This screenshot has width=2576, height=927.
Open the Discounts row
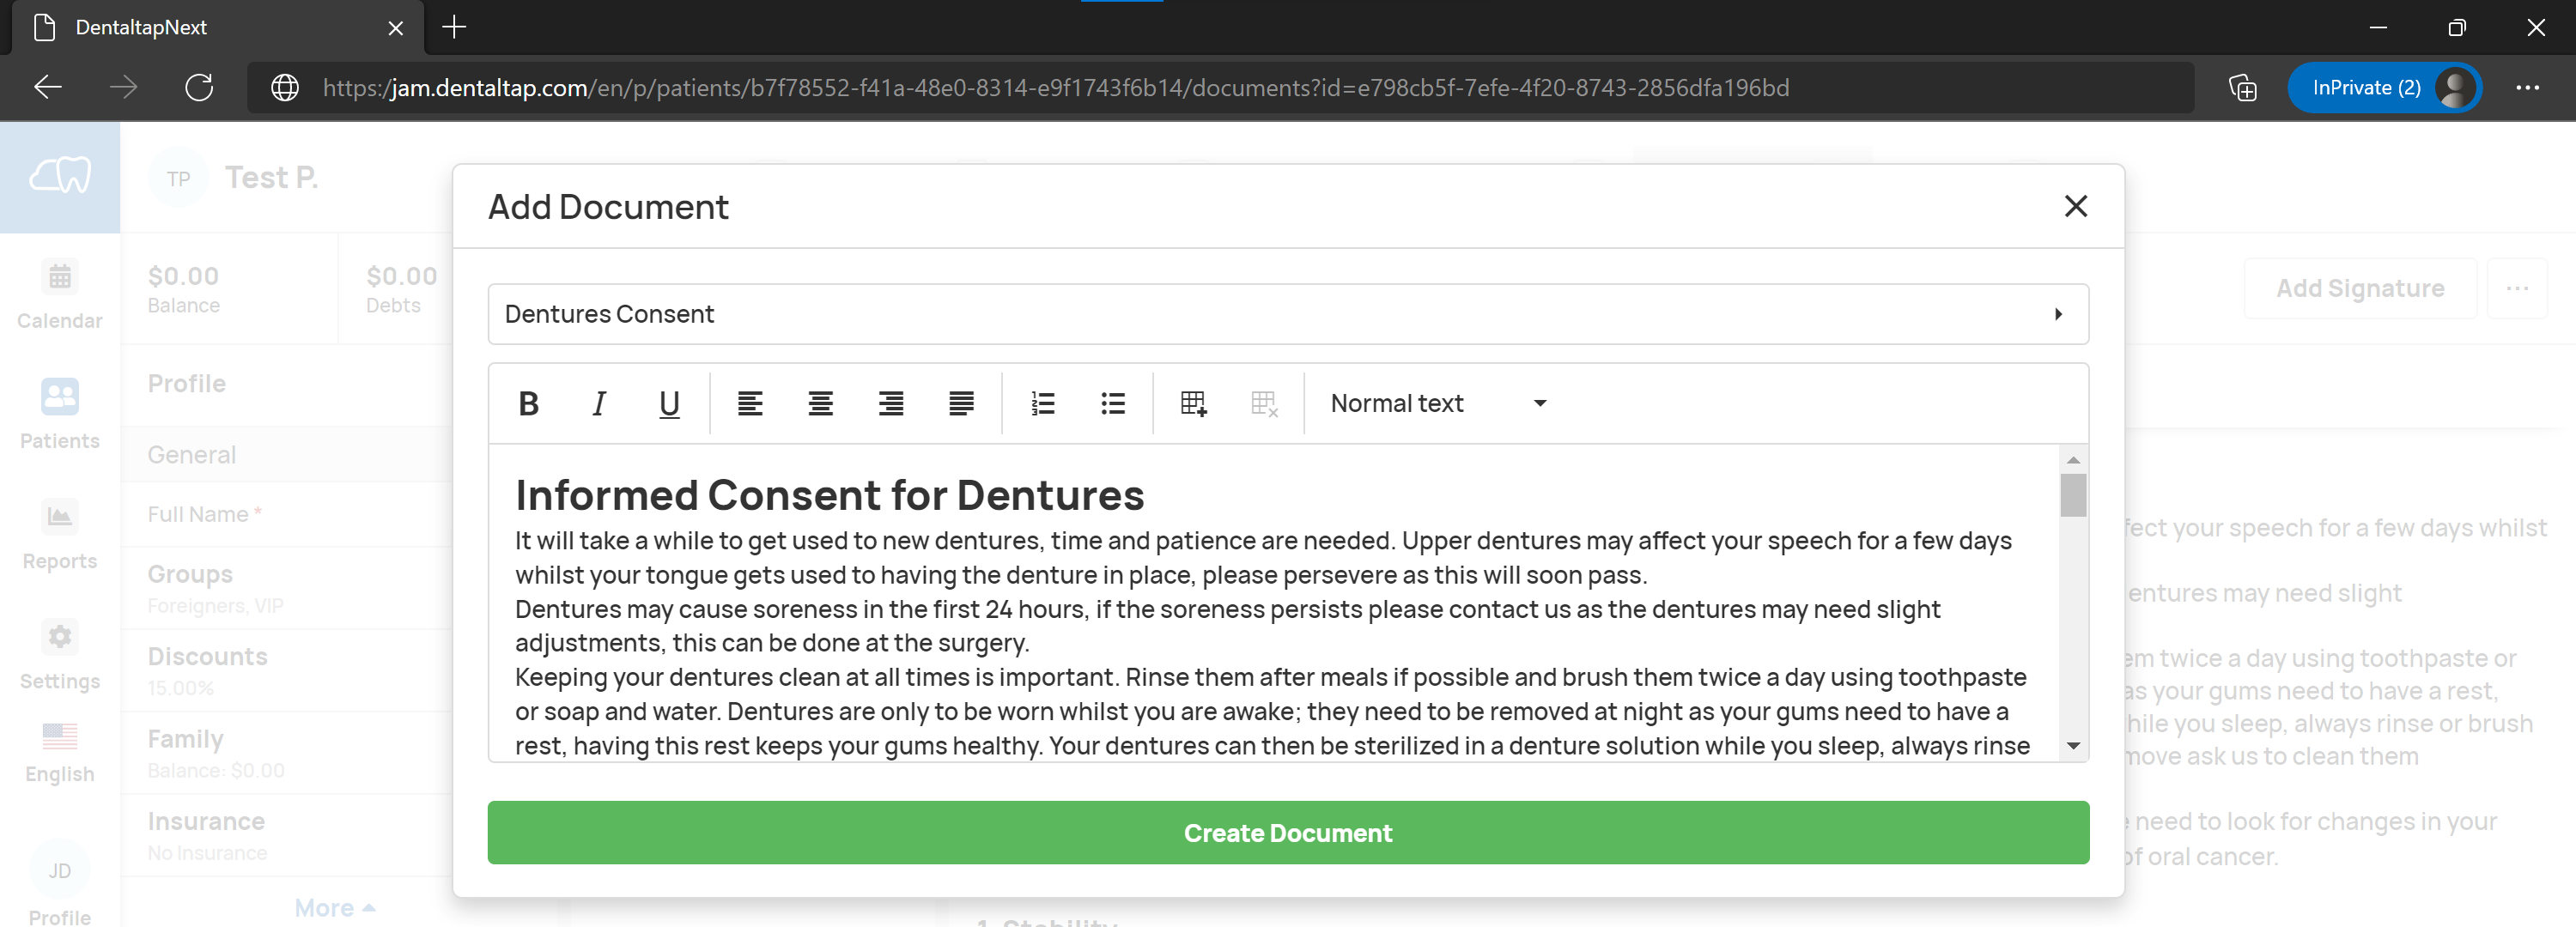click(286, 670)
